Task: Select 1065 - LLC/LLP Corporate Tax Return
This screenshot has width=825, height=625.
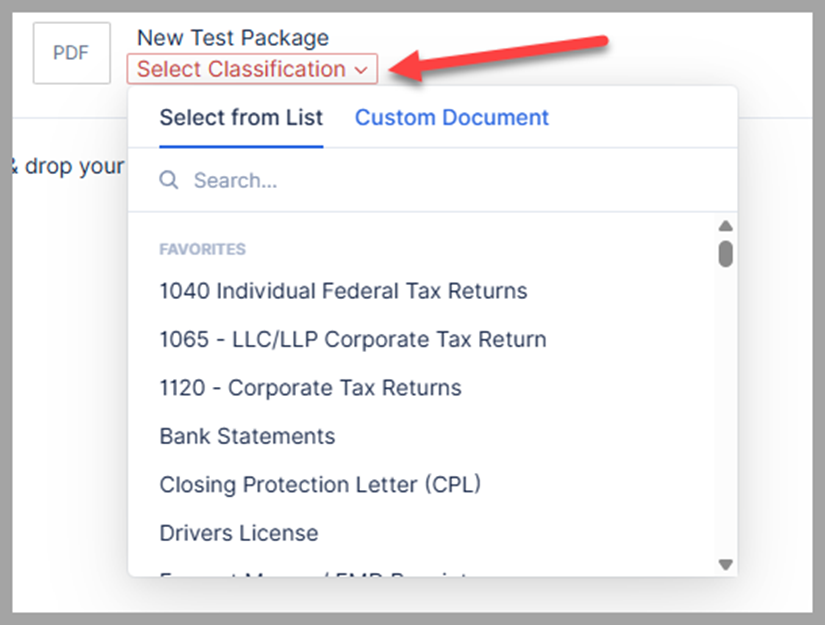Action: click(x=353, y=339)
